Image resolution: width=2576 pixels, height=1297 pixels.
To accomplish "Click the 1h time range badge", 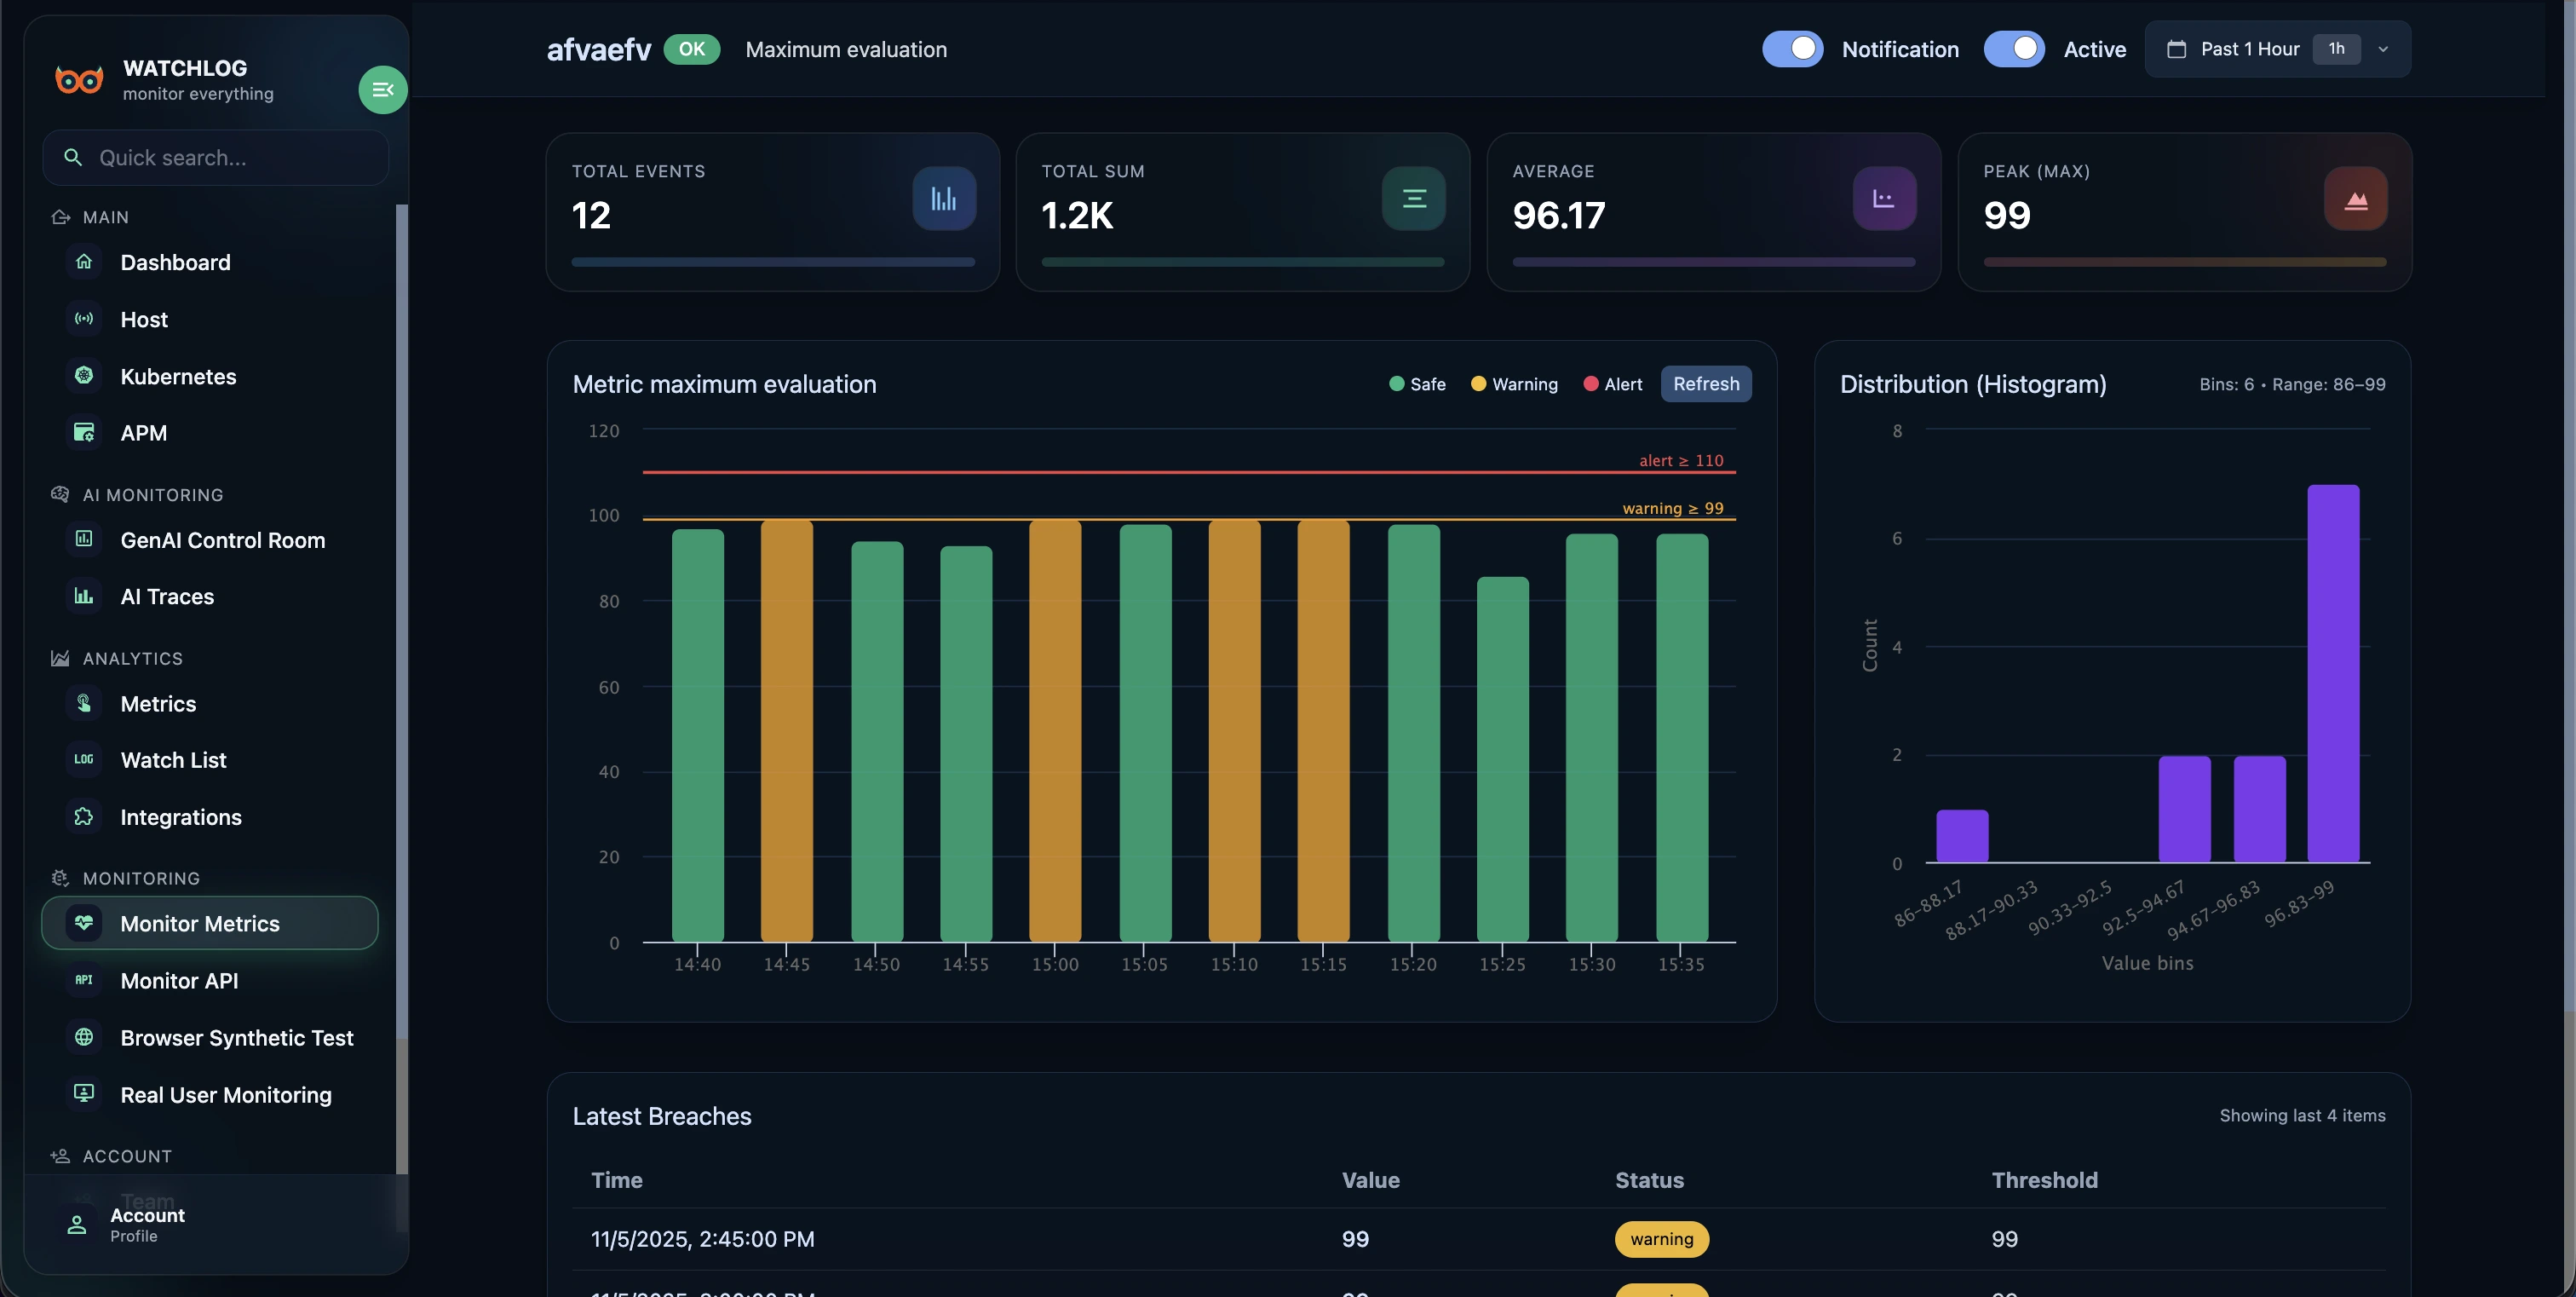I will click(2336, 49).
